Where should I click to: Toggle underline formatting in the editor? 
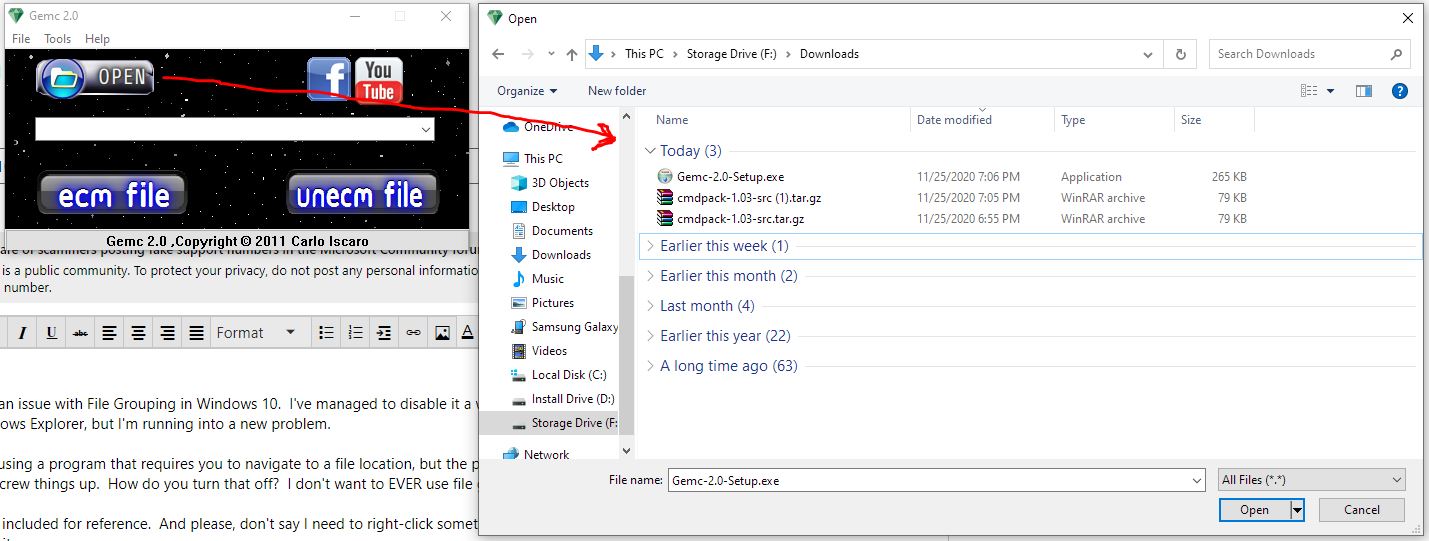coord(51,333)
